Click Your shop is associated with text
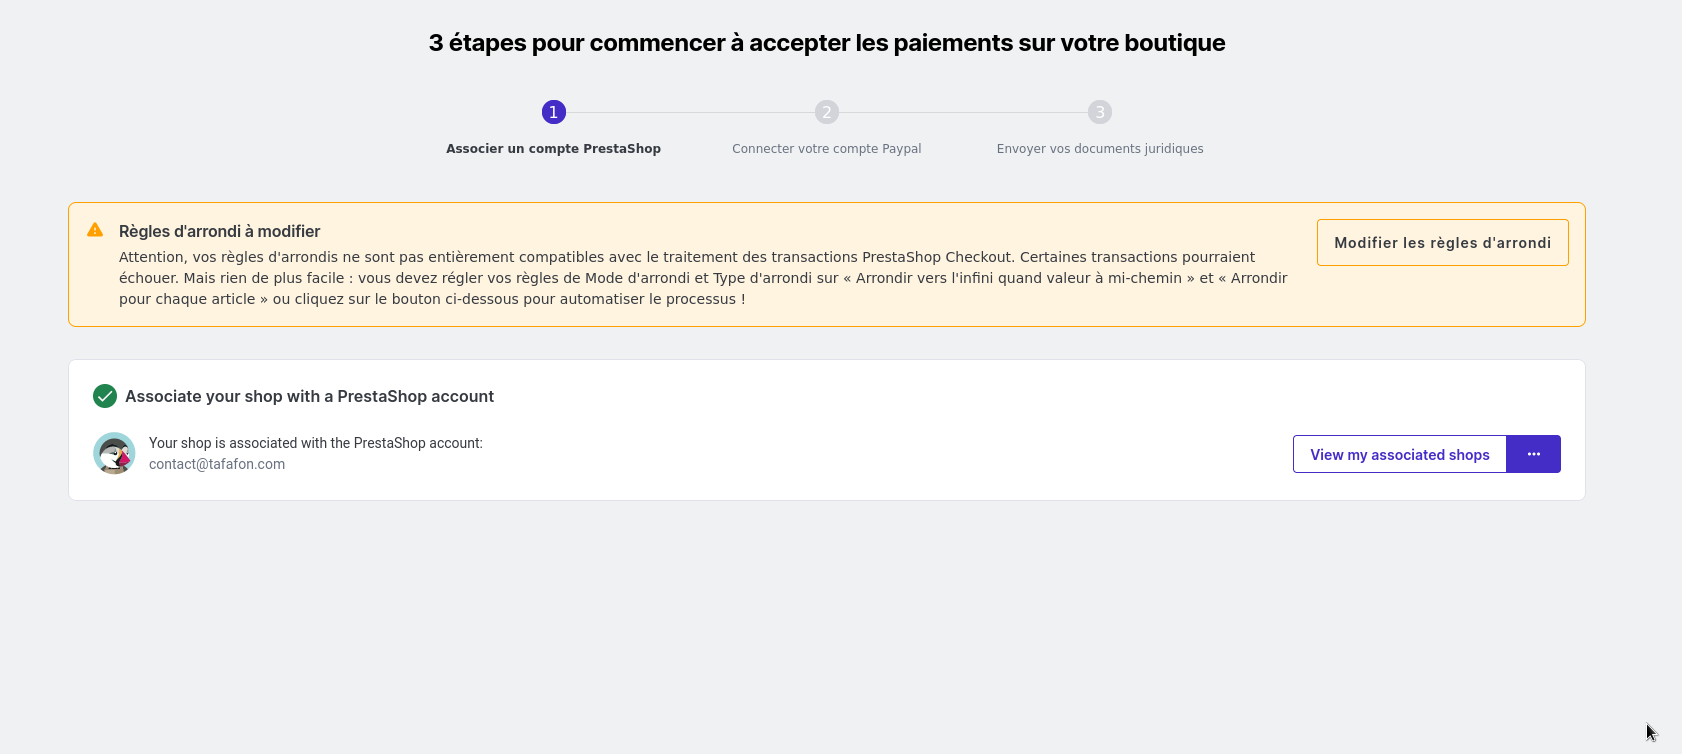Viewport: 1682px width, 754px height. pos(316,443)
